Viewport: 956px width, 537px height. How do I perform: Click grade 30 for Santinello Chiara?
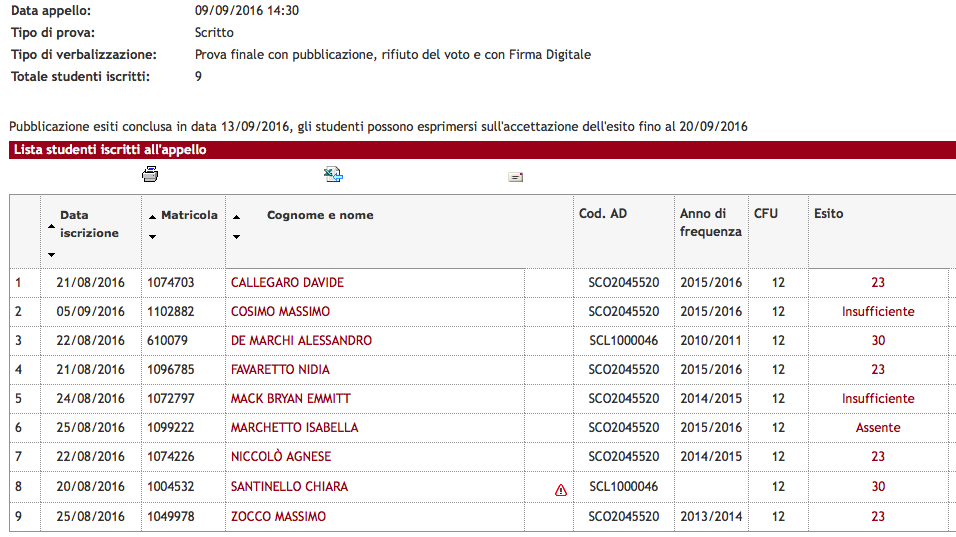[878, 486]
